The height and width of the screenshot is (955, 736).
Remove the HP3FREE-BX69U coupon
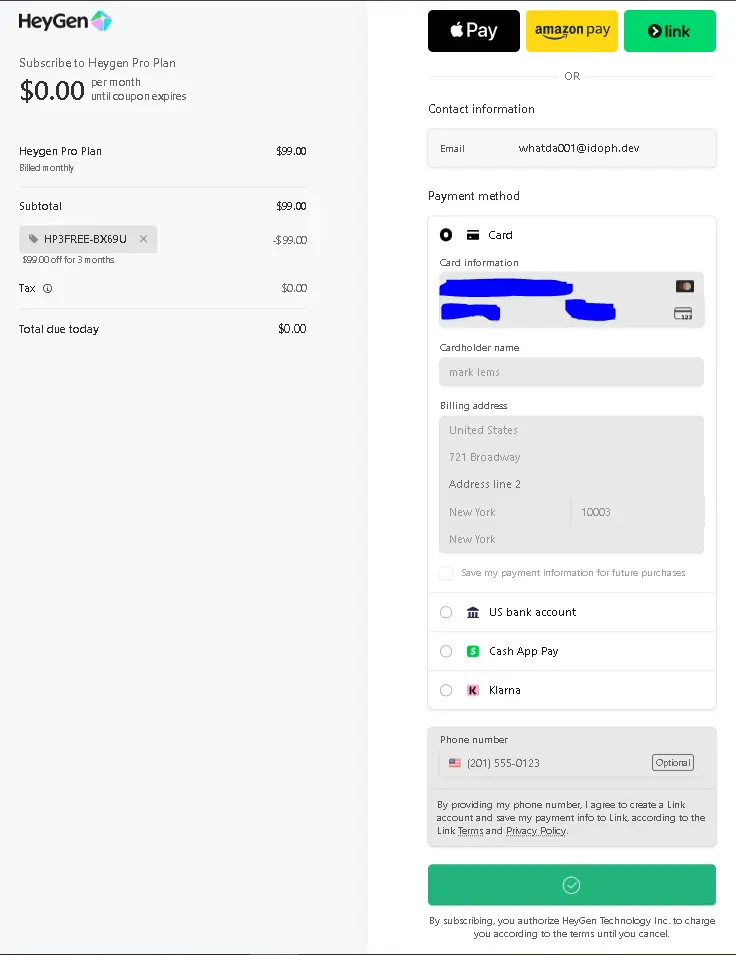click(x=143, y=239)
